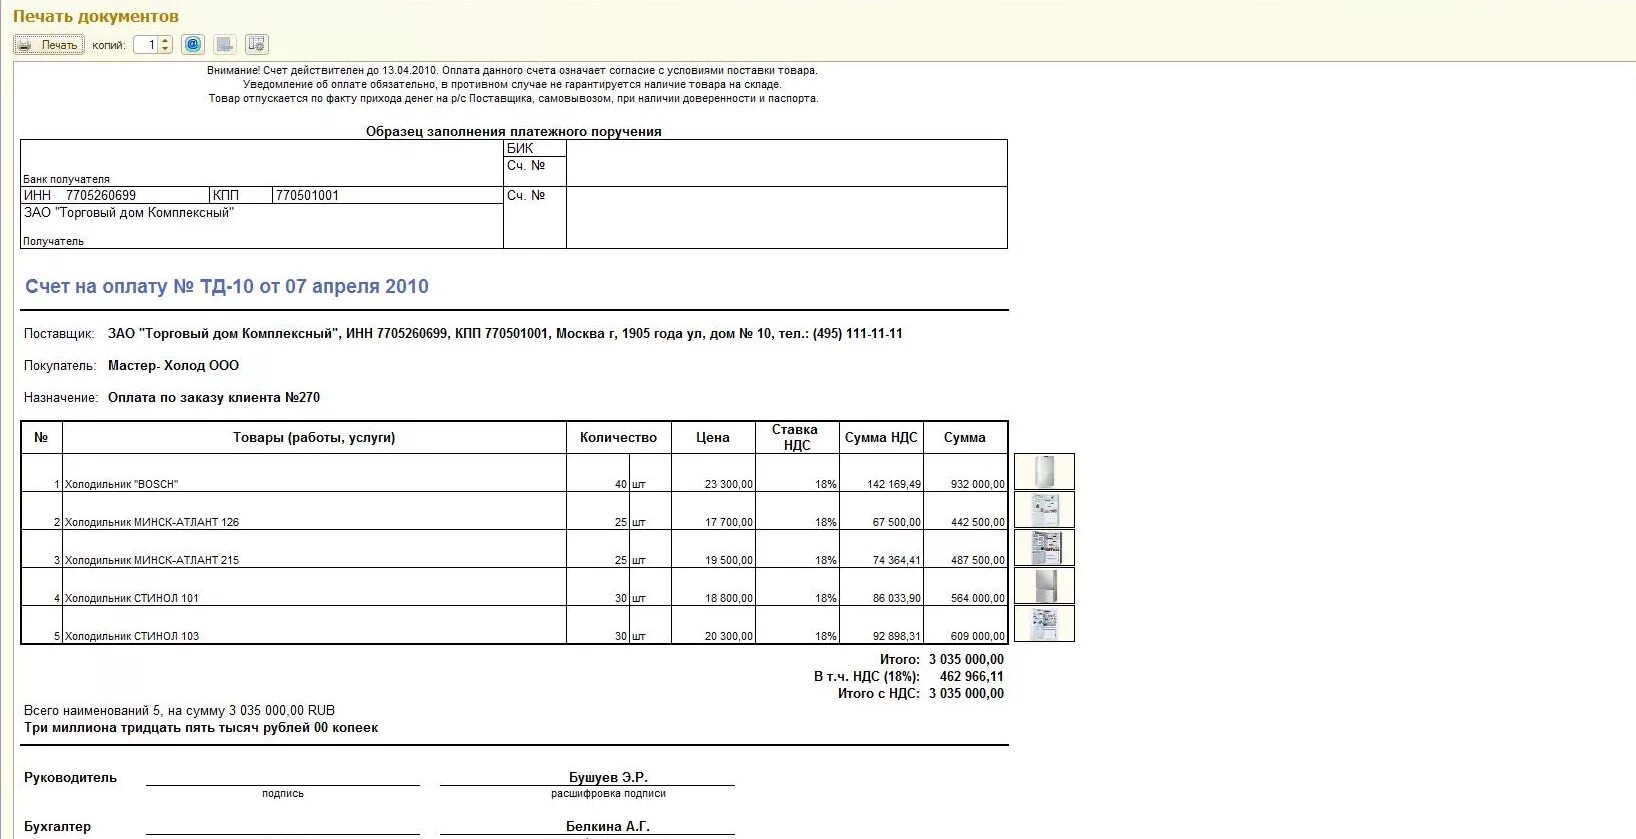Click total-in-words line Три миллиона тридцать пять тысяч
Viewport: 1636px width, 839px height.
point(201,728)
